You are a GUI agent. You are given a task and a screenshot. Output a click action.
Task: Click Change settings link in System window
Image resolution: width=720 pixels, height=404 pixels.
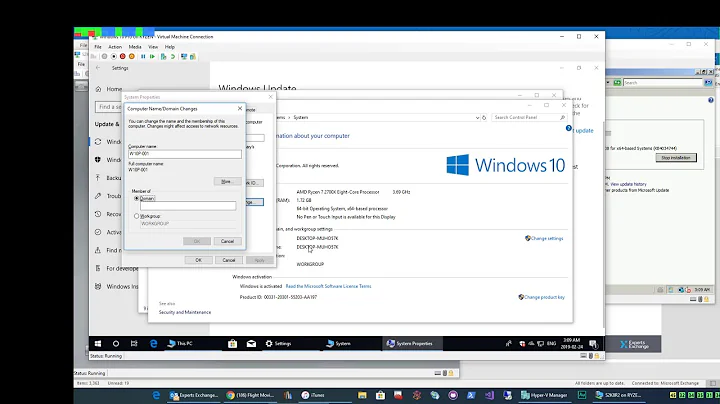tap(546, 238)
